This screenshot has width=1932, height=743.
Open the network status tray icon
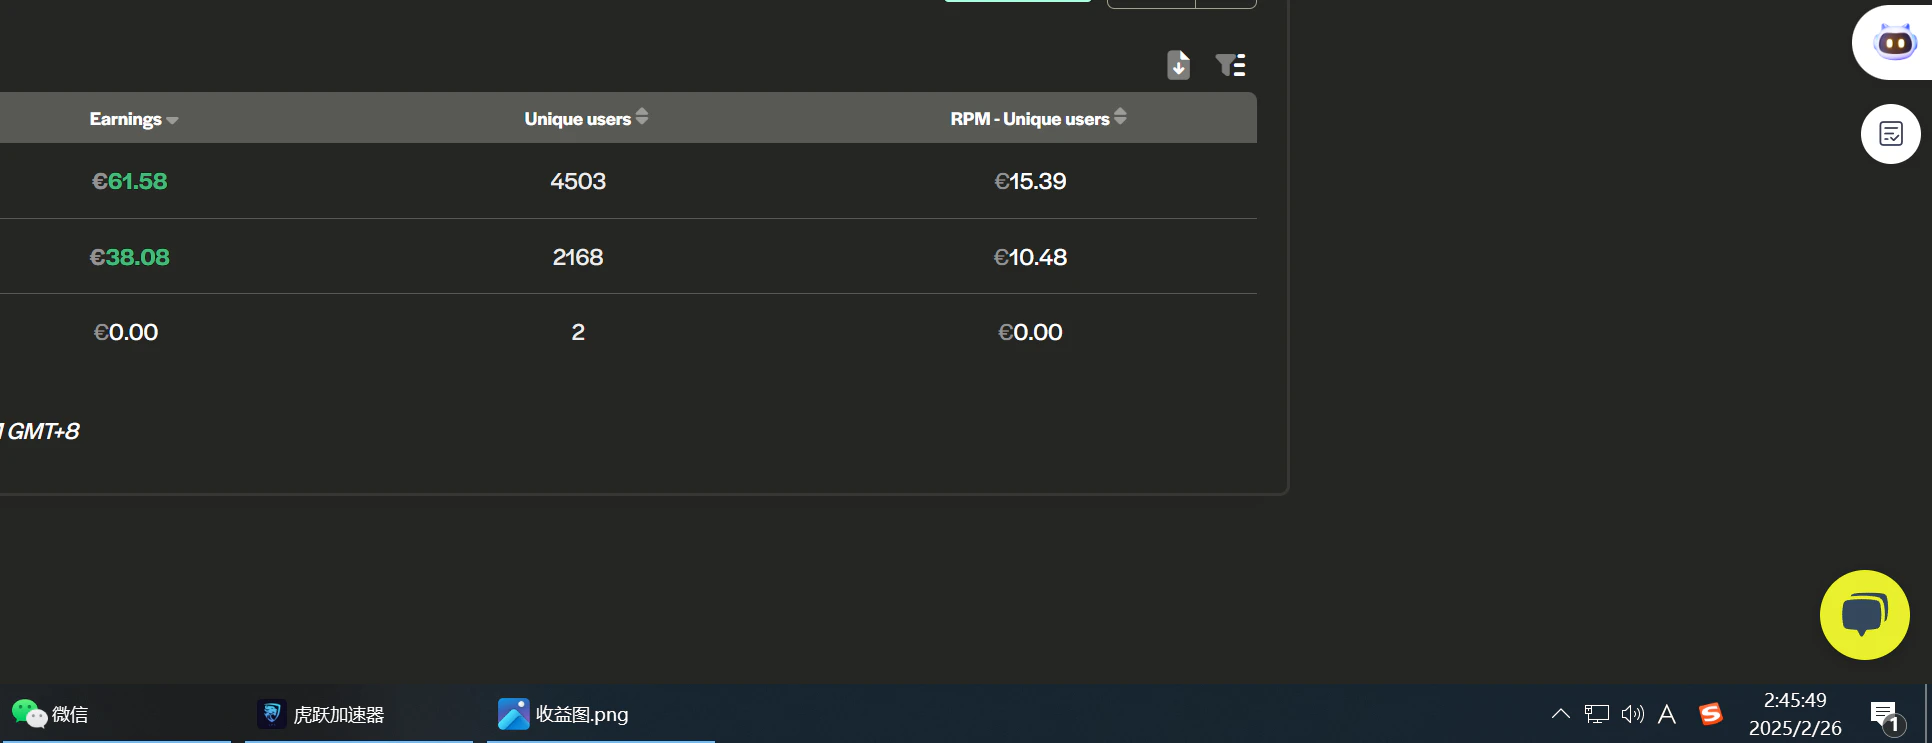click(1597, 714)
